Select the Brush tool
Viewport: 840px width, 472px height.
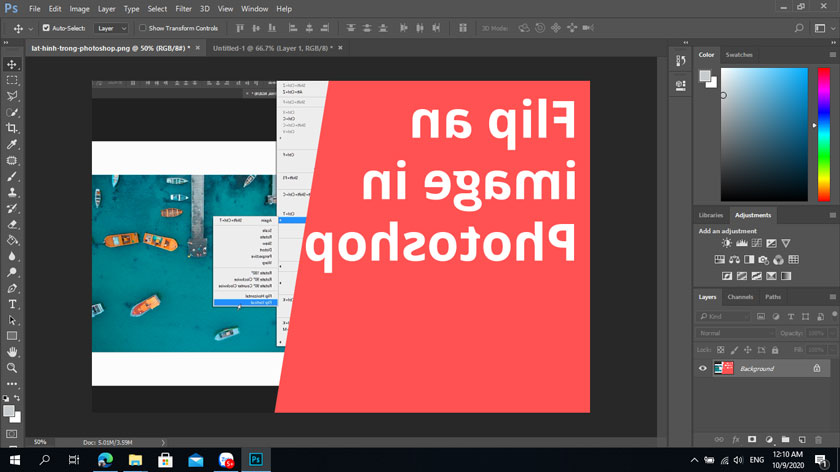coord(12,176)
